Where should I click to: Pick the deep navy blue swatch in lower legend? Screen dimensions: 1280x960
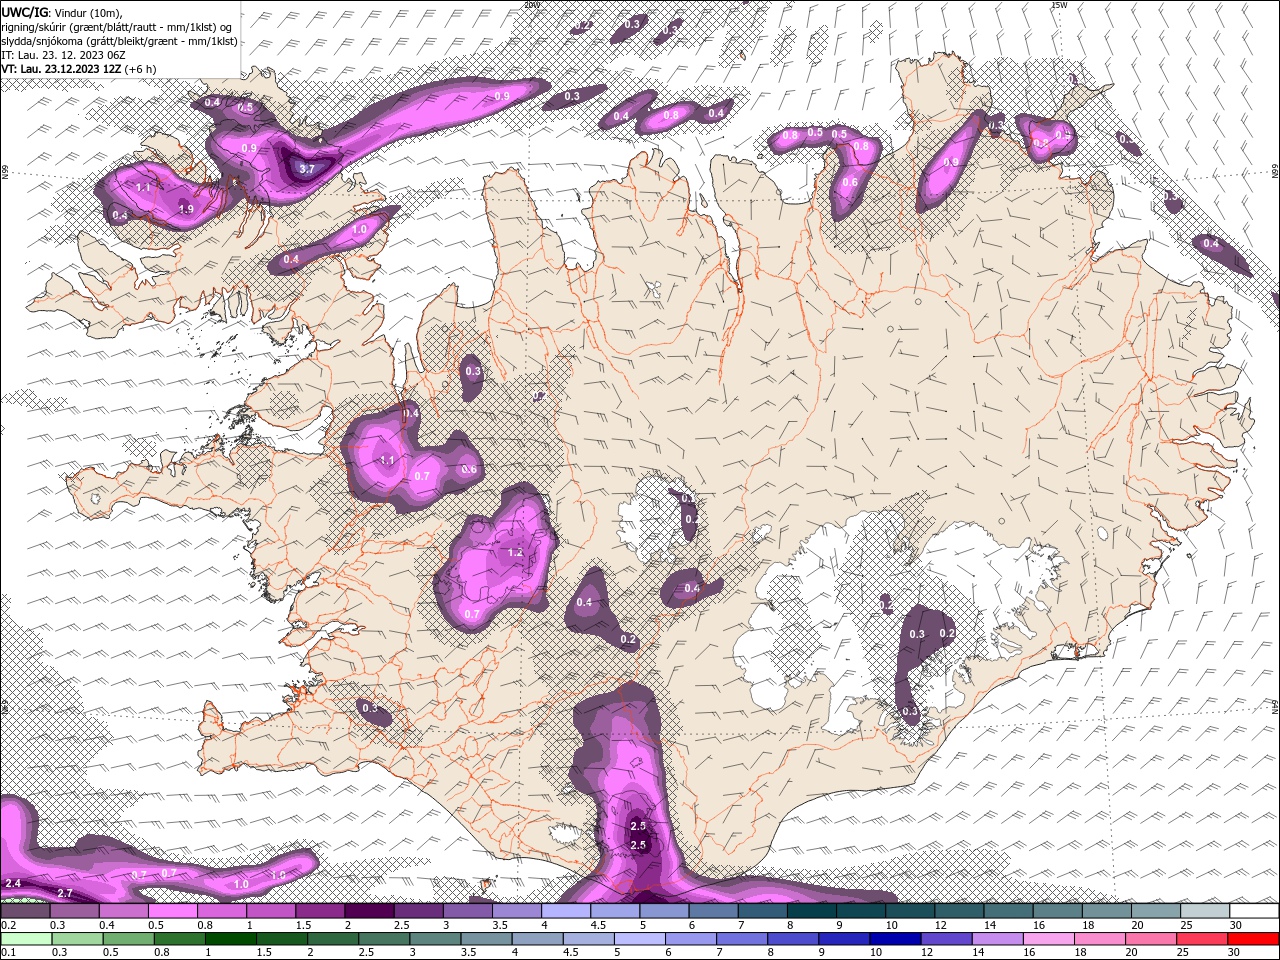[895, 939]
